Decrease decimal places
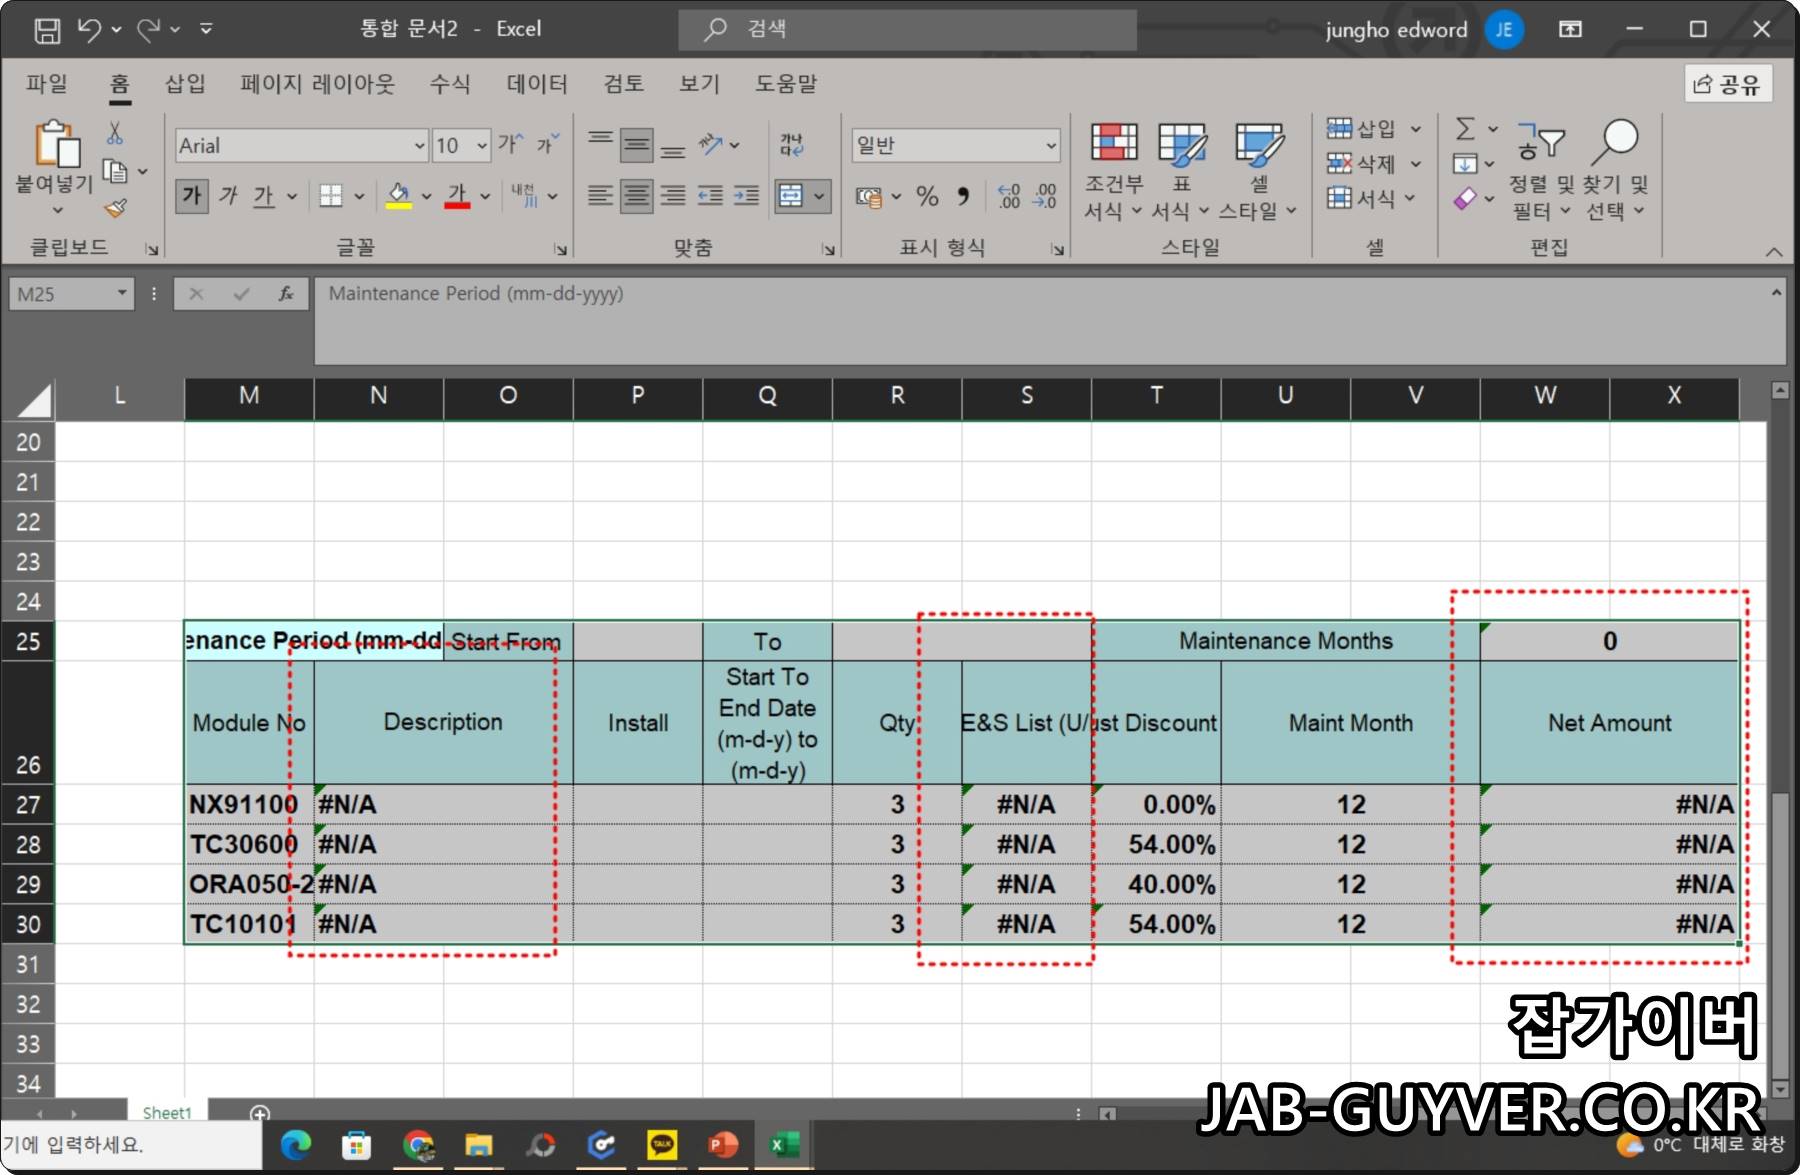Viewport: 1800px width, 1175px height. tap(1045, 196)
